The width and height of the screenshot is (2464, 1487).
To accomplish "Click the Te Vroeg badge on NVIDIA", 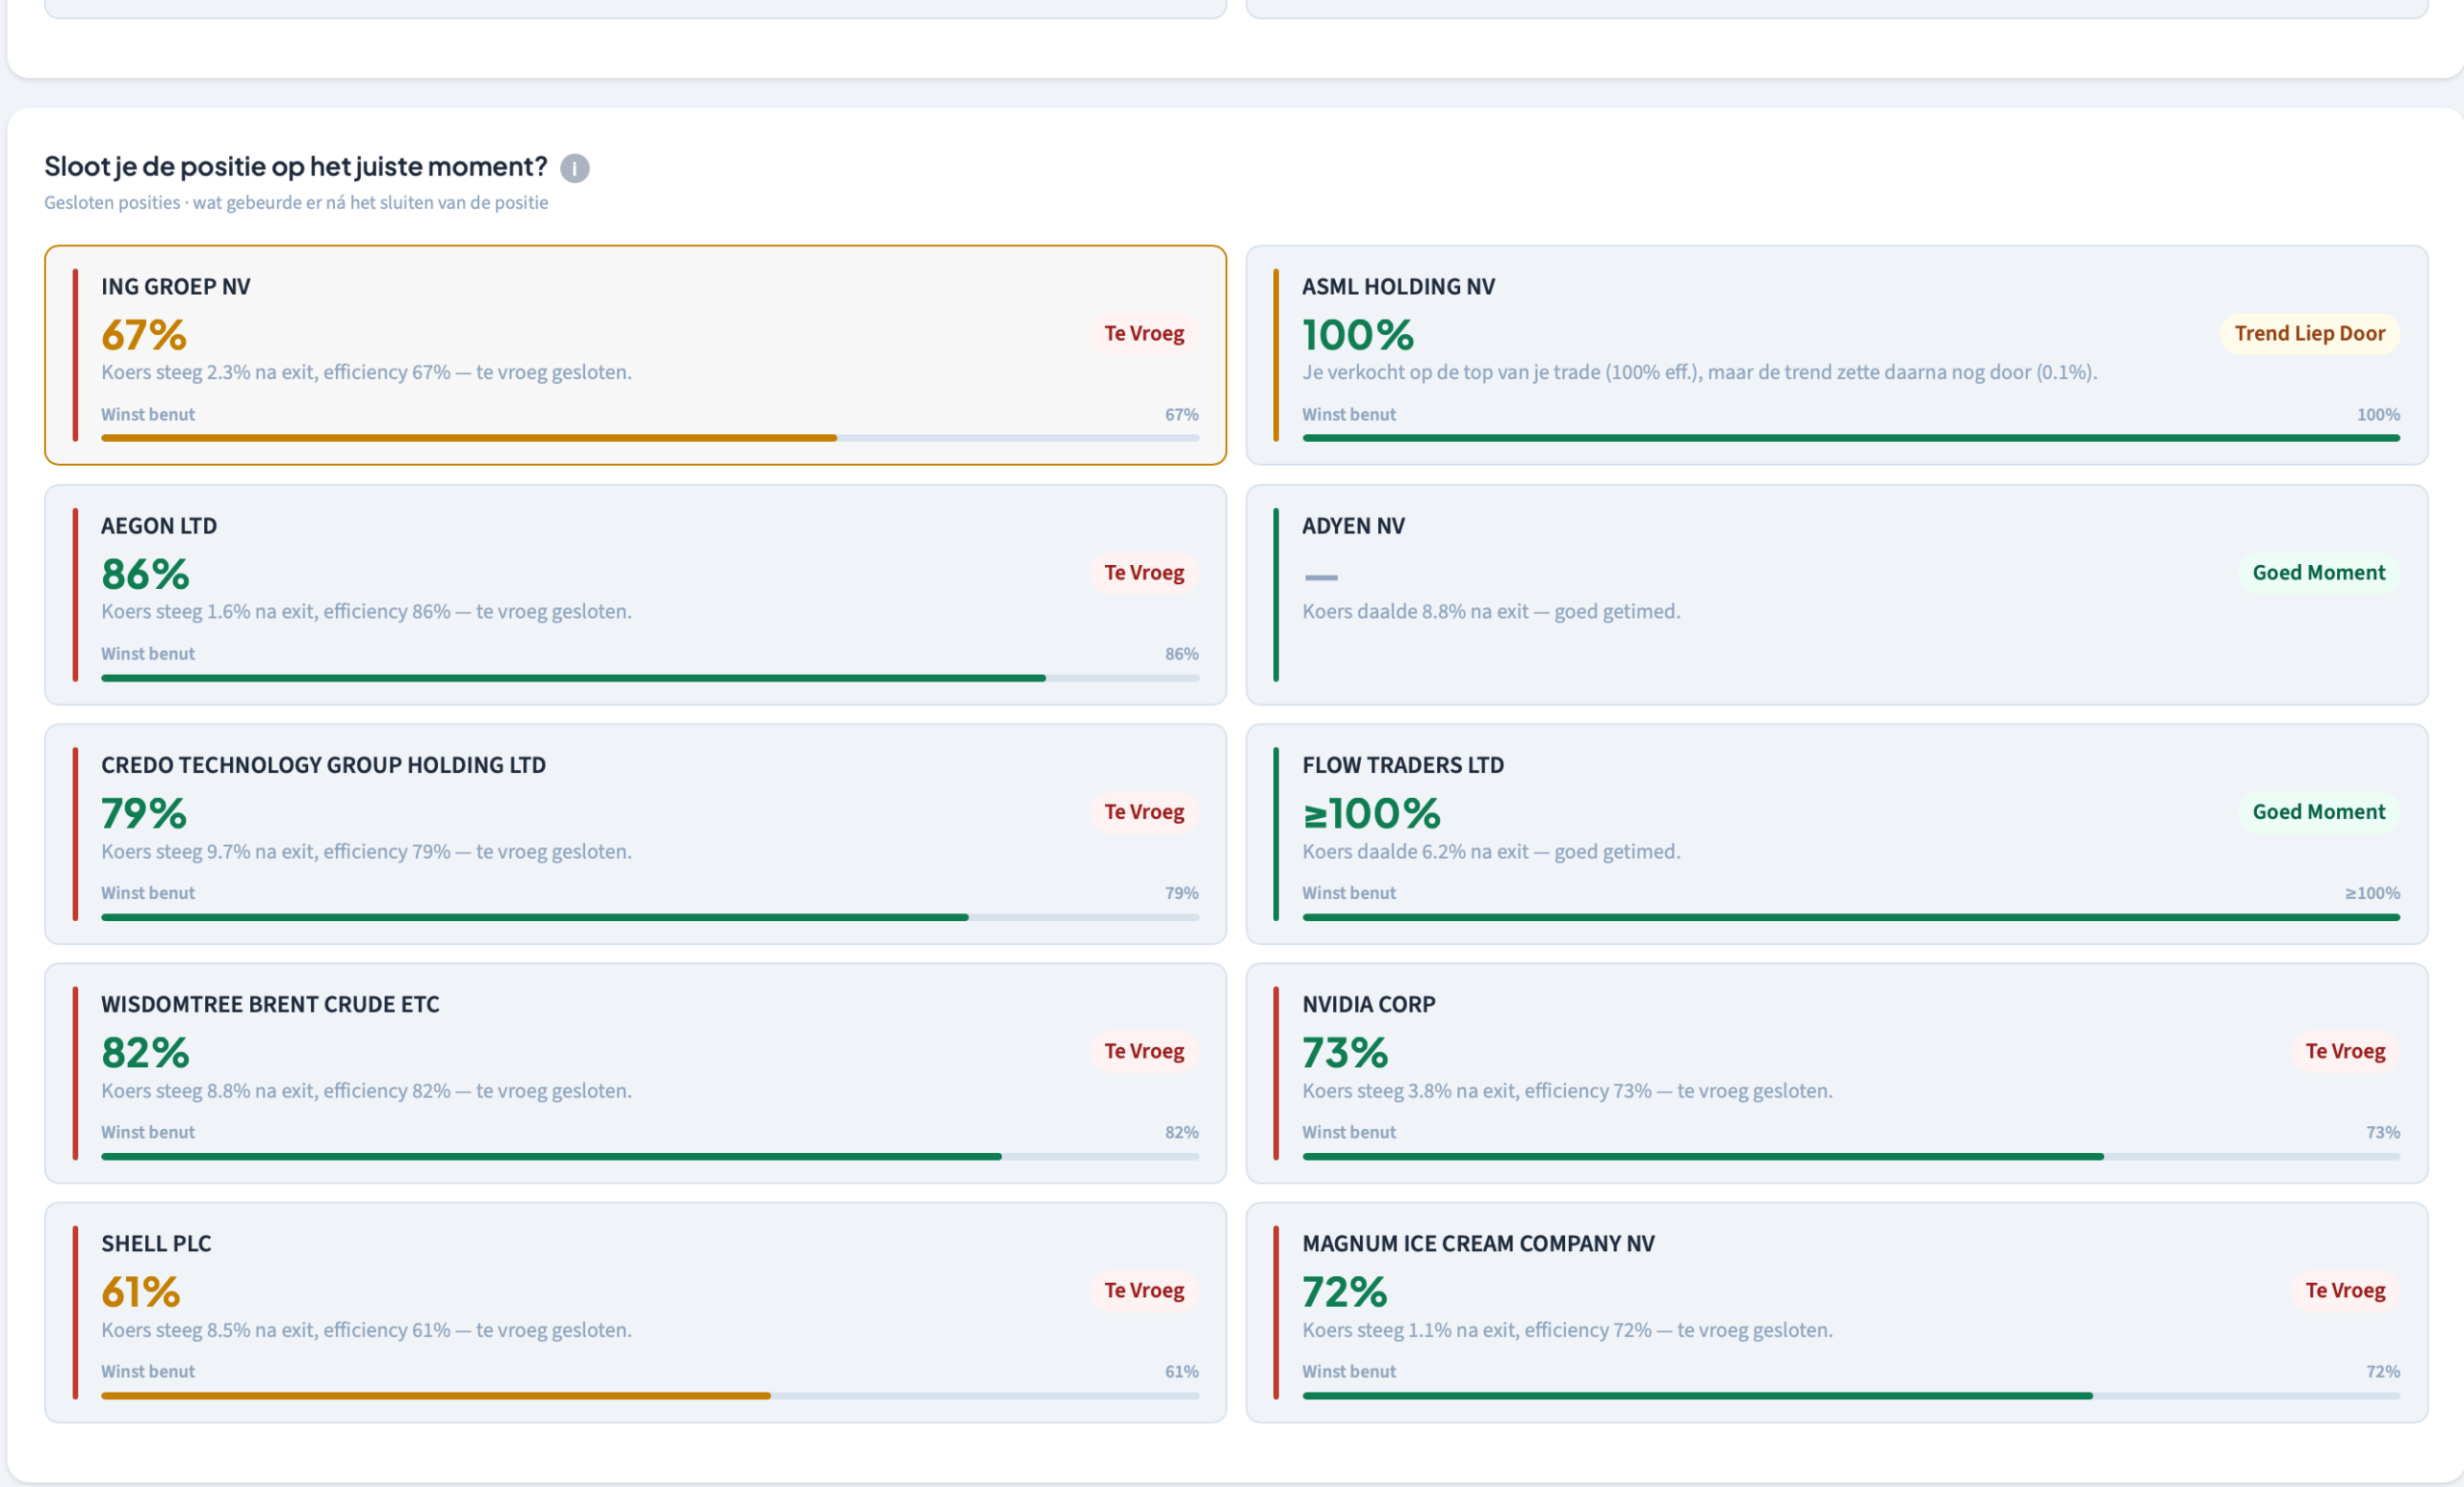I will (x=2345, y=1050).
